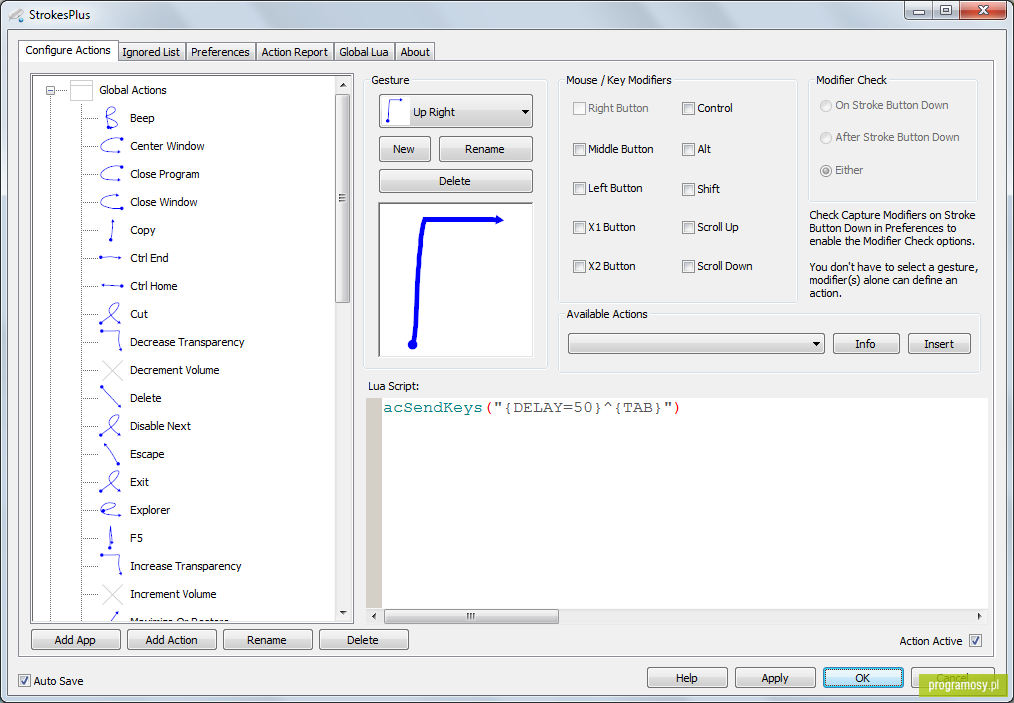Click the Close Program gesture icon
Viewport: 1014px width, 703px height.
(111, 173)
